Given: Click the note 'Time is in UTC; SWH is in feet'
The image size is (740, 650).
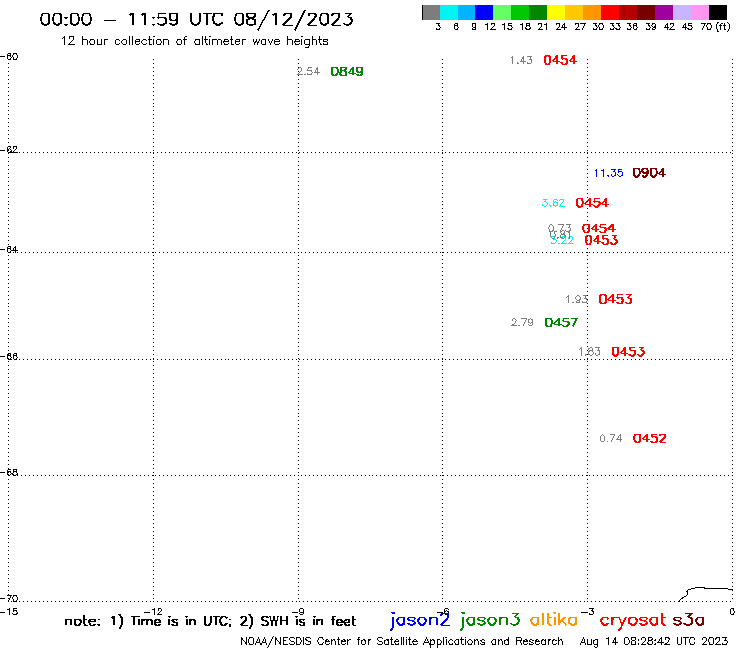Looking at the screenshot, I should tap(210, 621).
